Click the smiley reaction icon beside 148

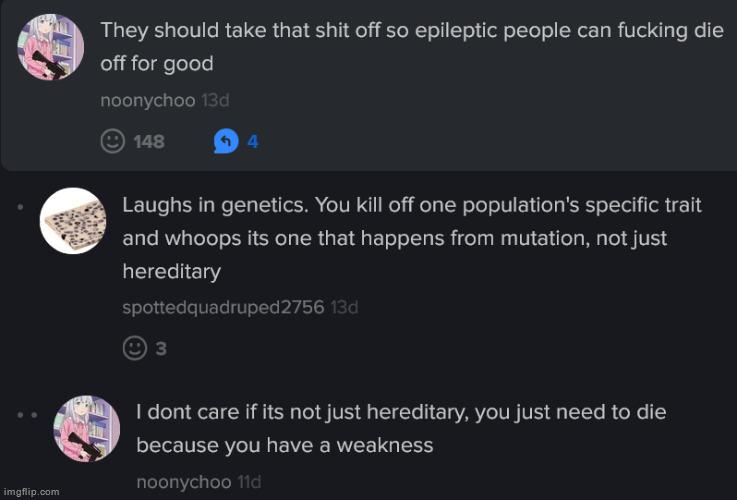click(x=113, y=141)
